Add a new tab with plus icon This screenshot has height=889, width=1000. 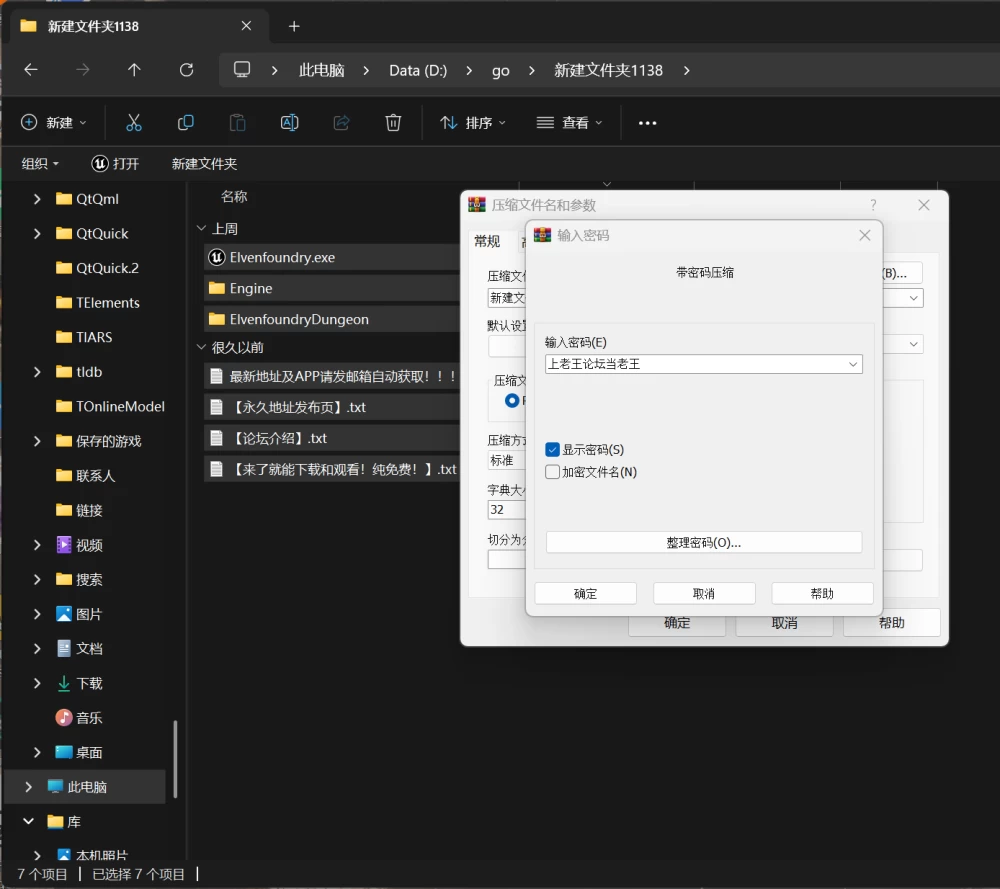(x=294, y=26)
